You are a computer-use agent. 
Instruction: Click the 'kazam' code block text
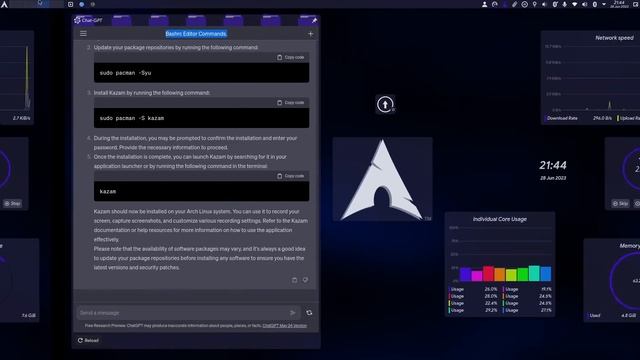point(108,191)
